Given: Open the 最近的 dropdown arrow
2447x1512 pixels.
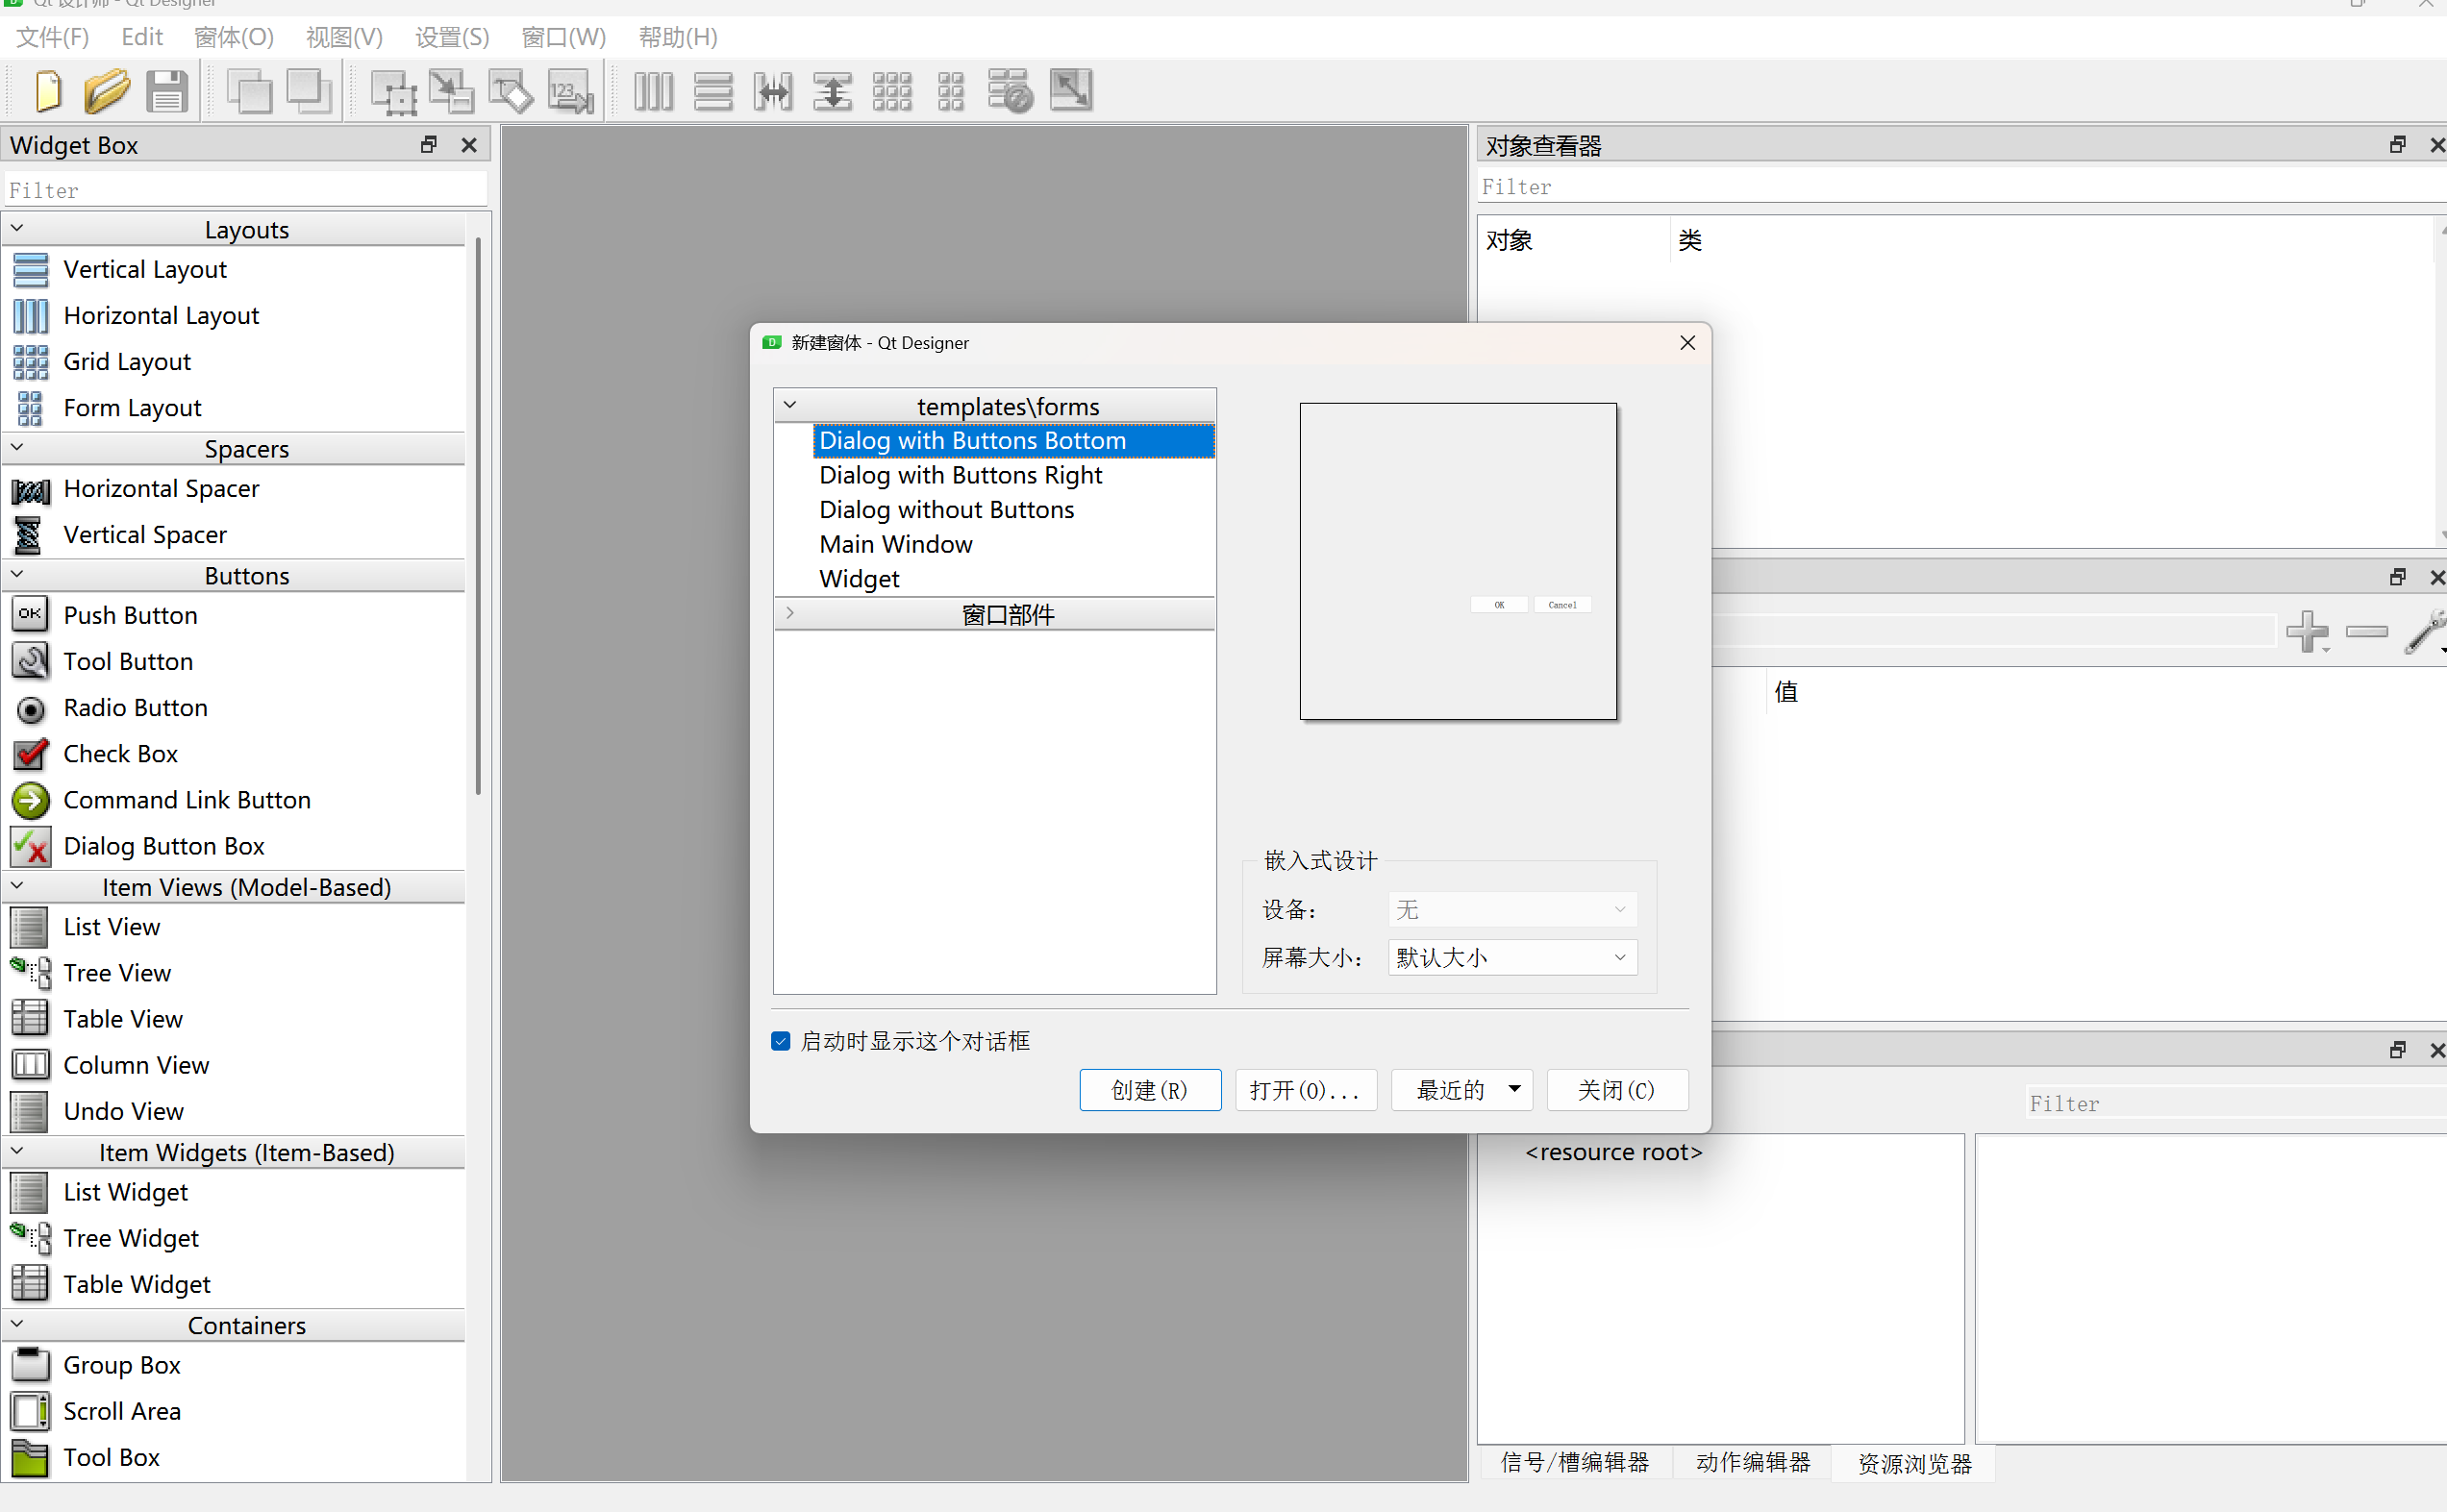Looking at the screenshot, I should (1514, 1089).
